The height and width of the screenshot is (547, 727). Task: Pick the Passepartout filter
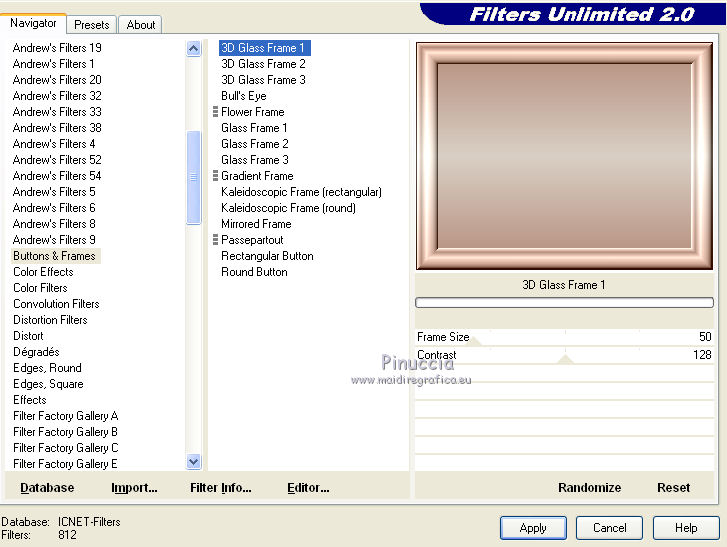tap(252, 240)
